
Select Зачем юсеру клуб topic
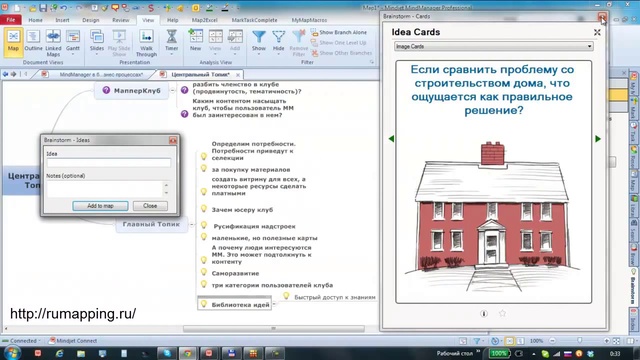click(x=242, y=210)
